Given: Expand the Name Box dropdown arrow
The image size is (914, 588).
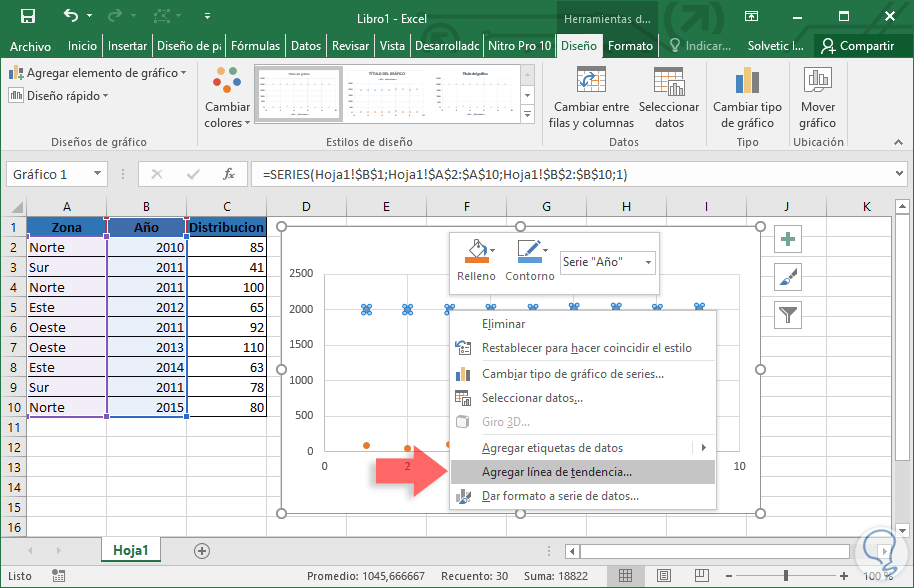Looking at the screenshot, I should tap(98, 174).
